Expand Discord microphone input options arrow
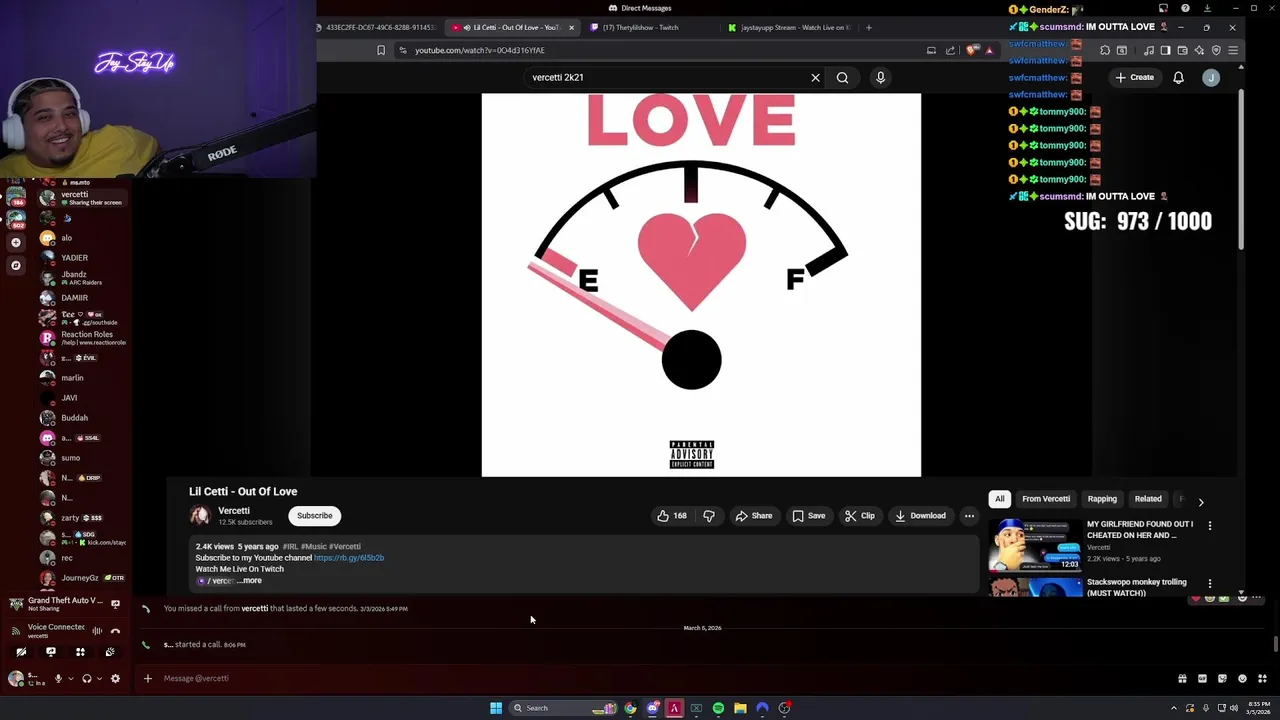Image resolution: width=1280 pixels, height=720 pixels. point(70,679)
